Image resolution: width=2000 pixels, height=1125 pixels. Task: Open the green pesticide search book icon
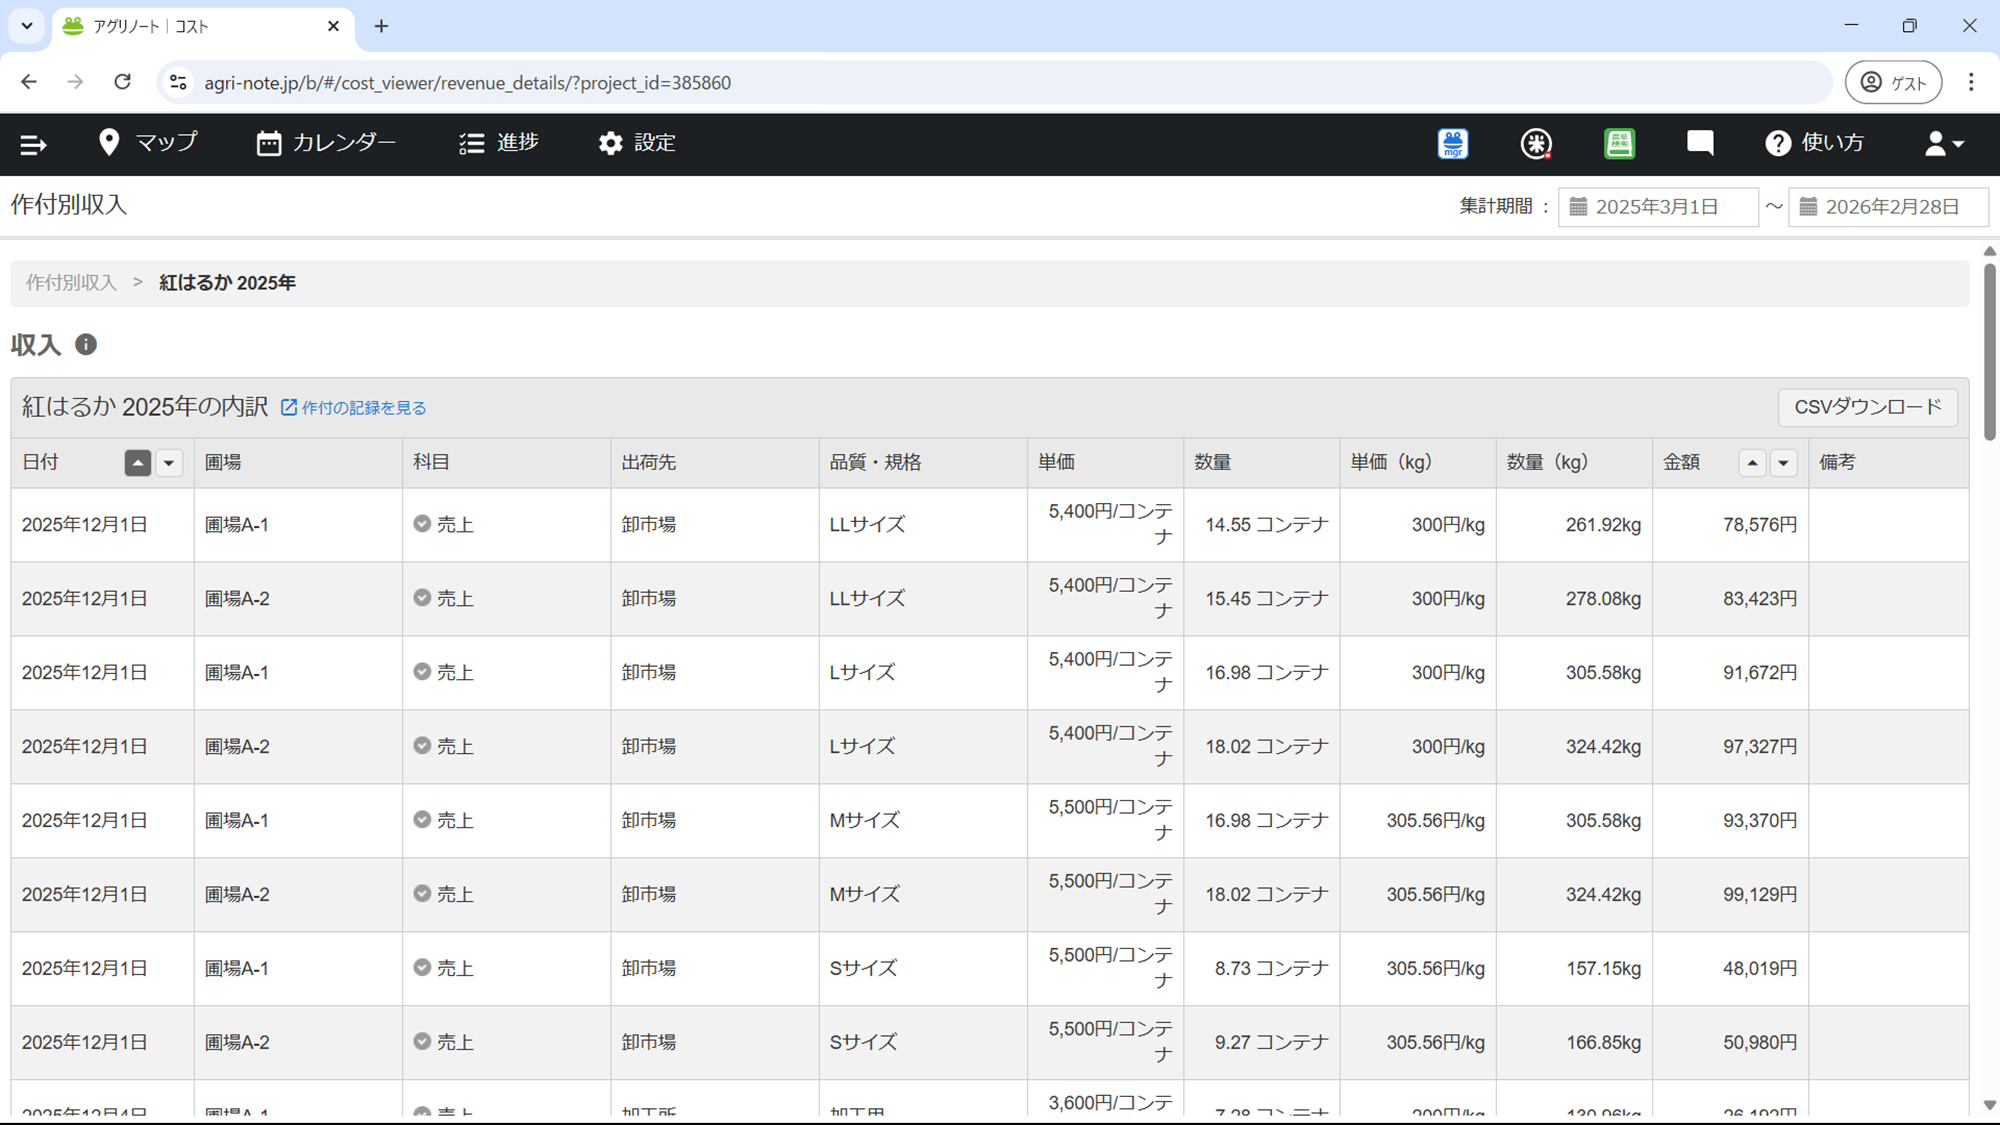click(1619, 144)
